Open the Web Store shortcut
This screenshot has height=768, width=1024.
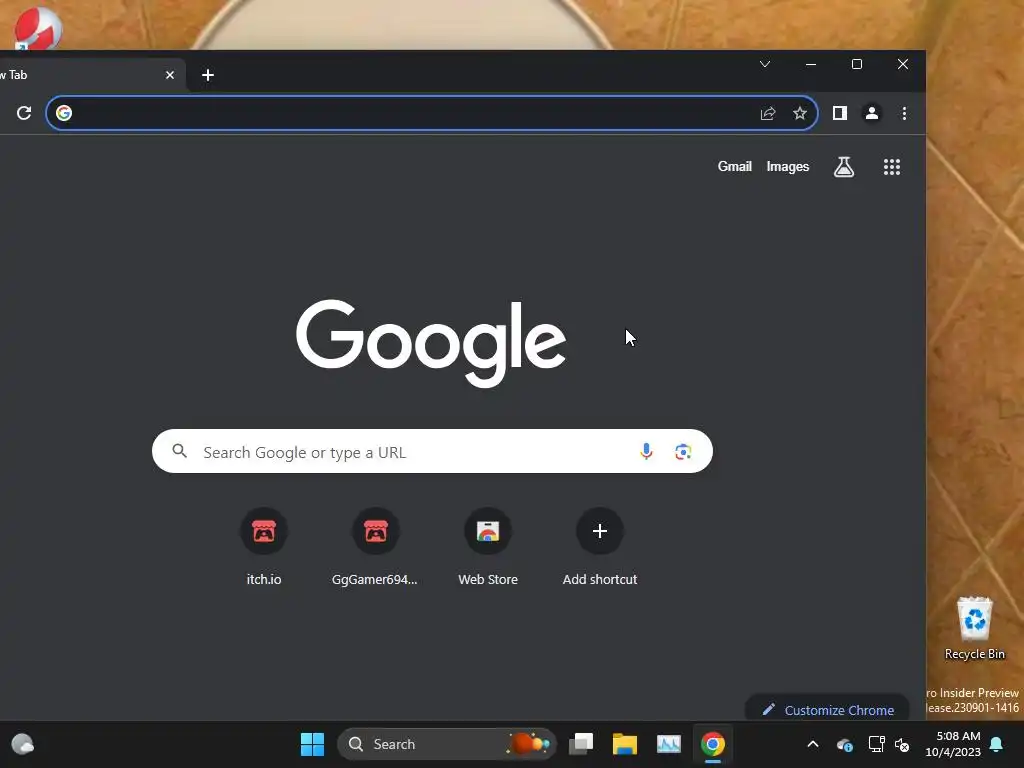pos(488,548)
